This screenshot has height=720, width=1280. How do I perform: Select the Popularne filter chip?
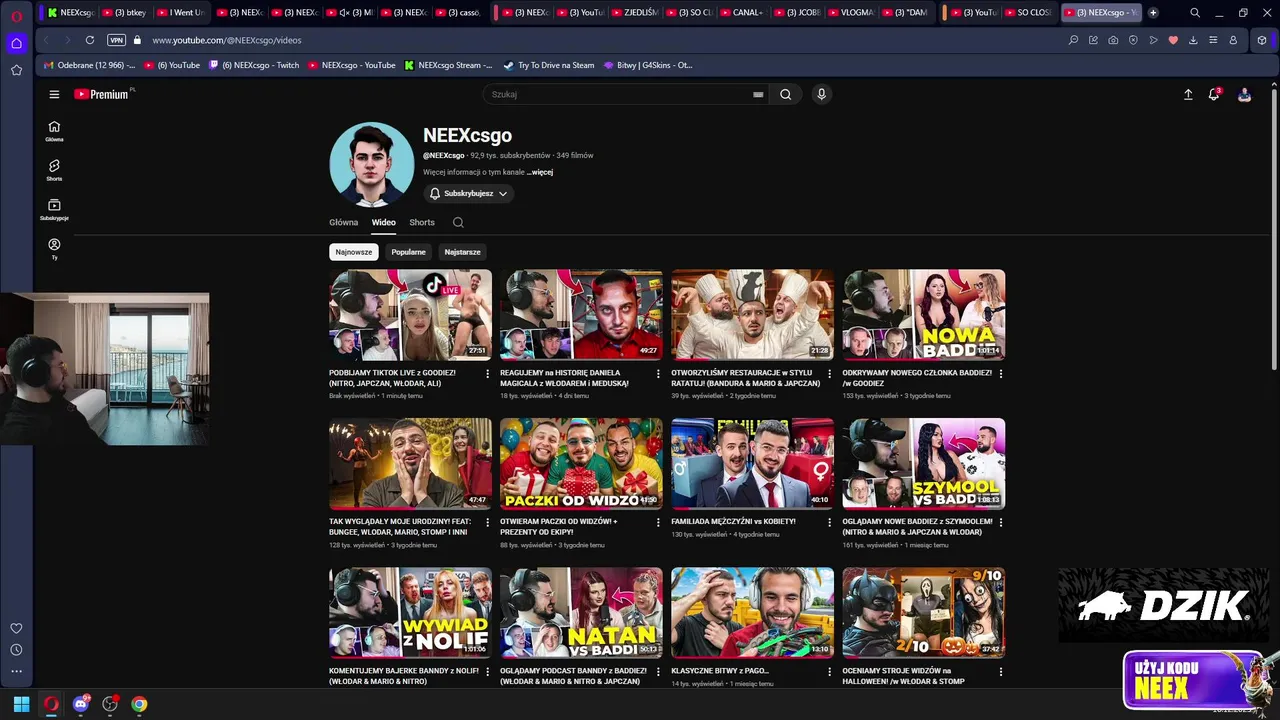click(x=408, y=252)
